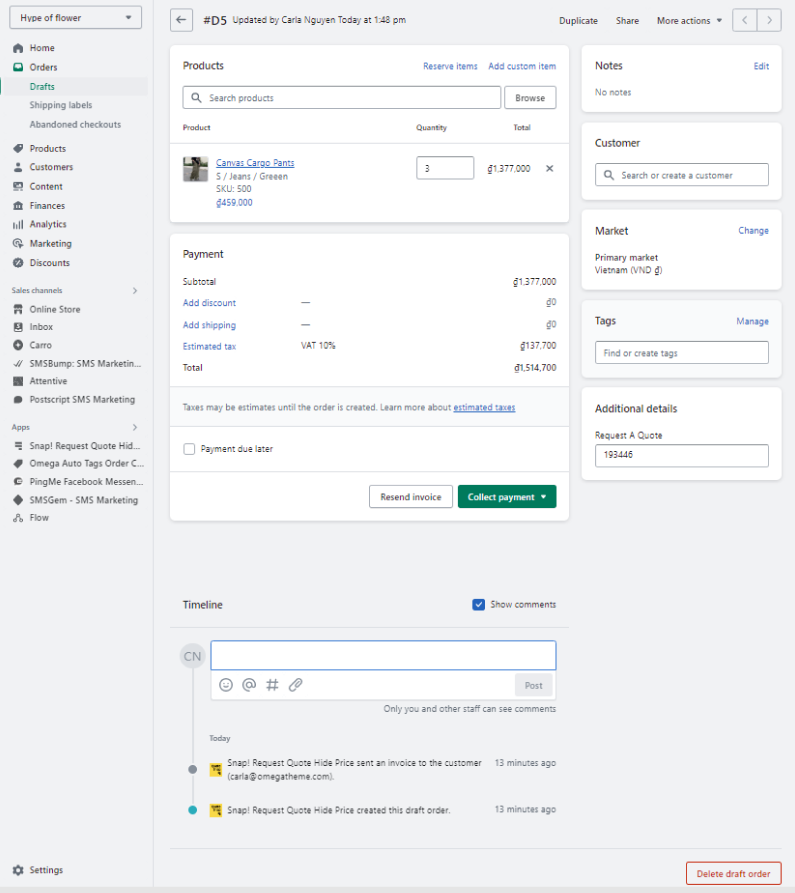Open the Add discount link
The width and height of the screenshot is (795, 893).
point(209,303)
